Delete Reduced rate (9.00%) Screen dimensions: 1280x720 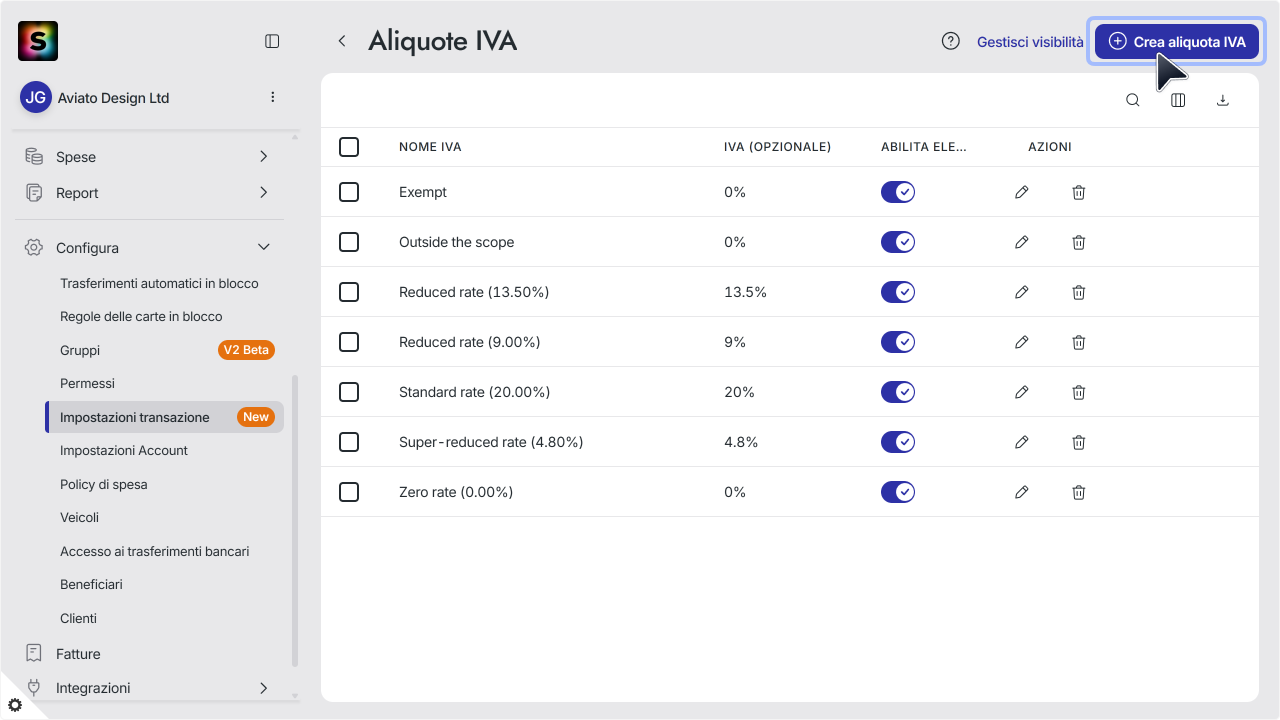pos(1079,342)
